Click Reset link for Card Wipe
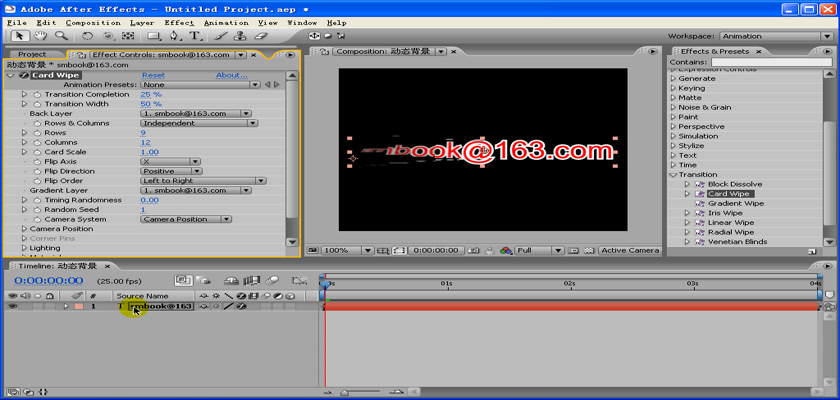Viewport: 840px width, 400px height. (153, 76)
